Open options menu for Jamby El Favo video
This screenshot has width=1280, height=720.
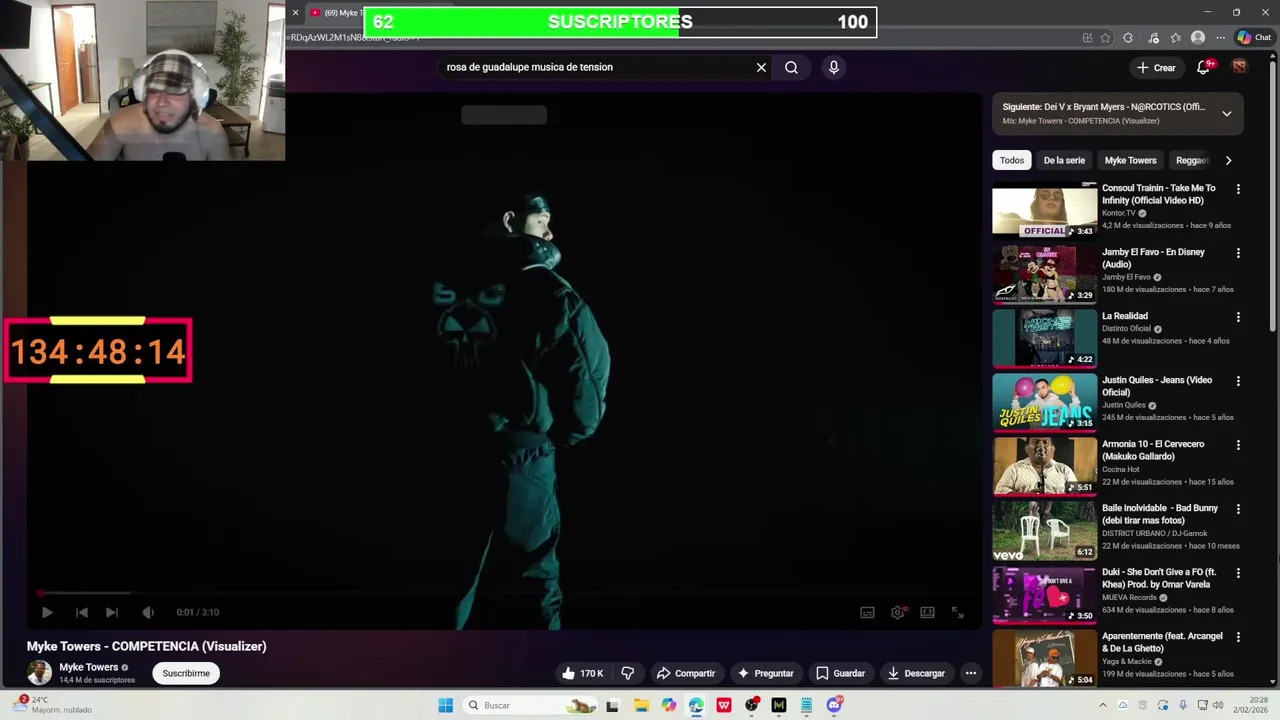click(x=1238, y=253)
